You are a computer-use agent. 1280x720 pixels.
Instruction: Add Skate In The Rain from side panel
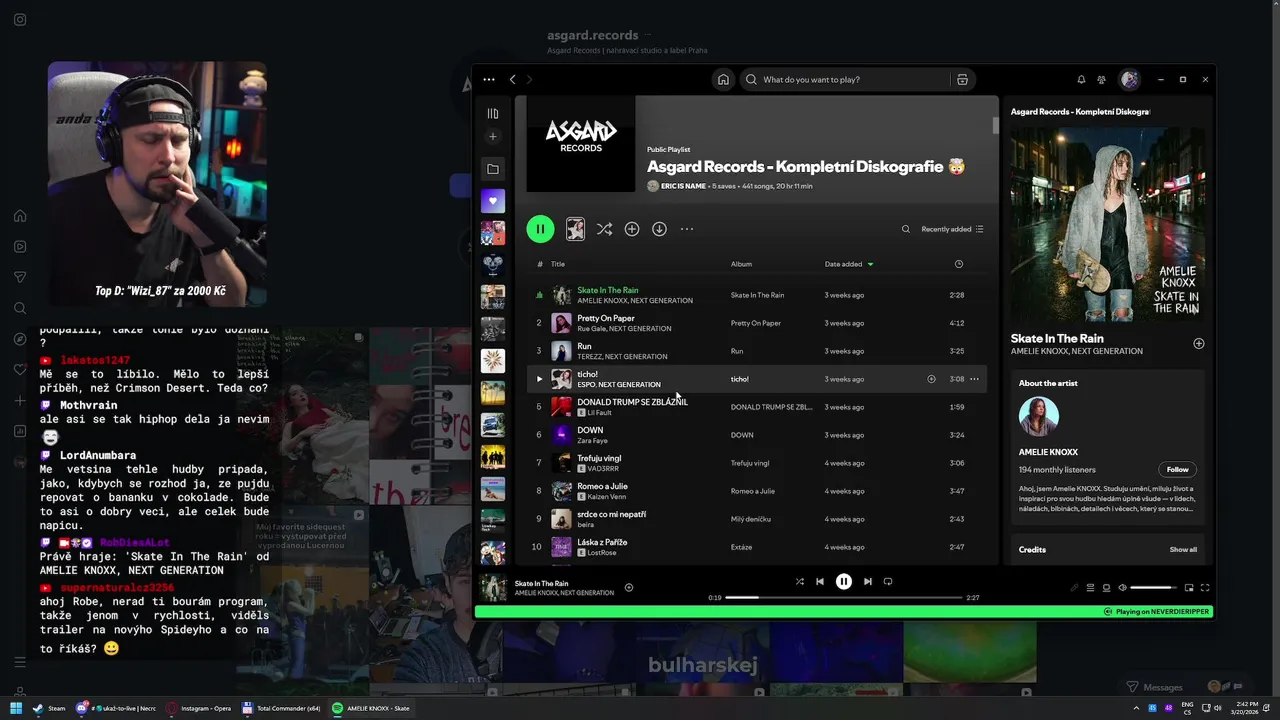click(1199, 343)
